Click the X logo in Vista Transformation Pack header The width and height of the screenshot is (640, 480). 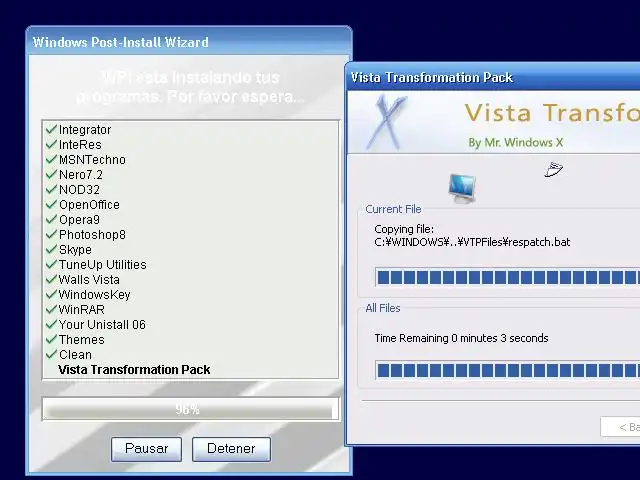386,122
